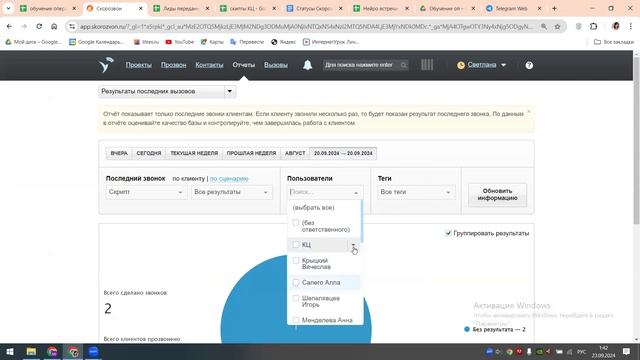The image size is (640, 360).
Task: Go to browser home page
Action: 54,26
